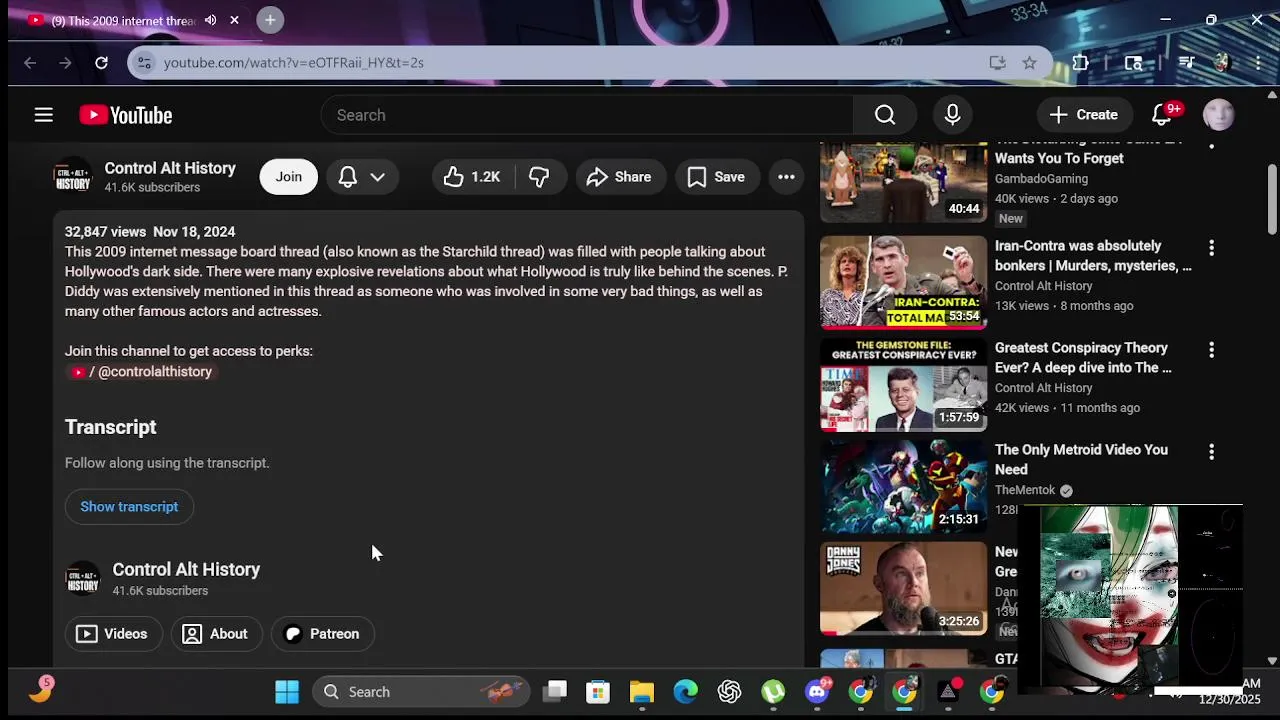Share the video
Viewport: 1280px width, 720px height.
pos(620,177)
